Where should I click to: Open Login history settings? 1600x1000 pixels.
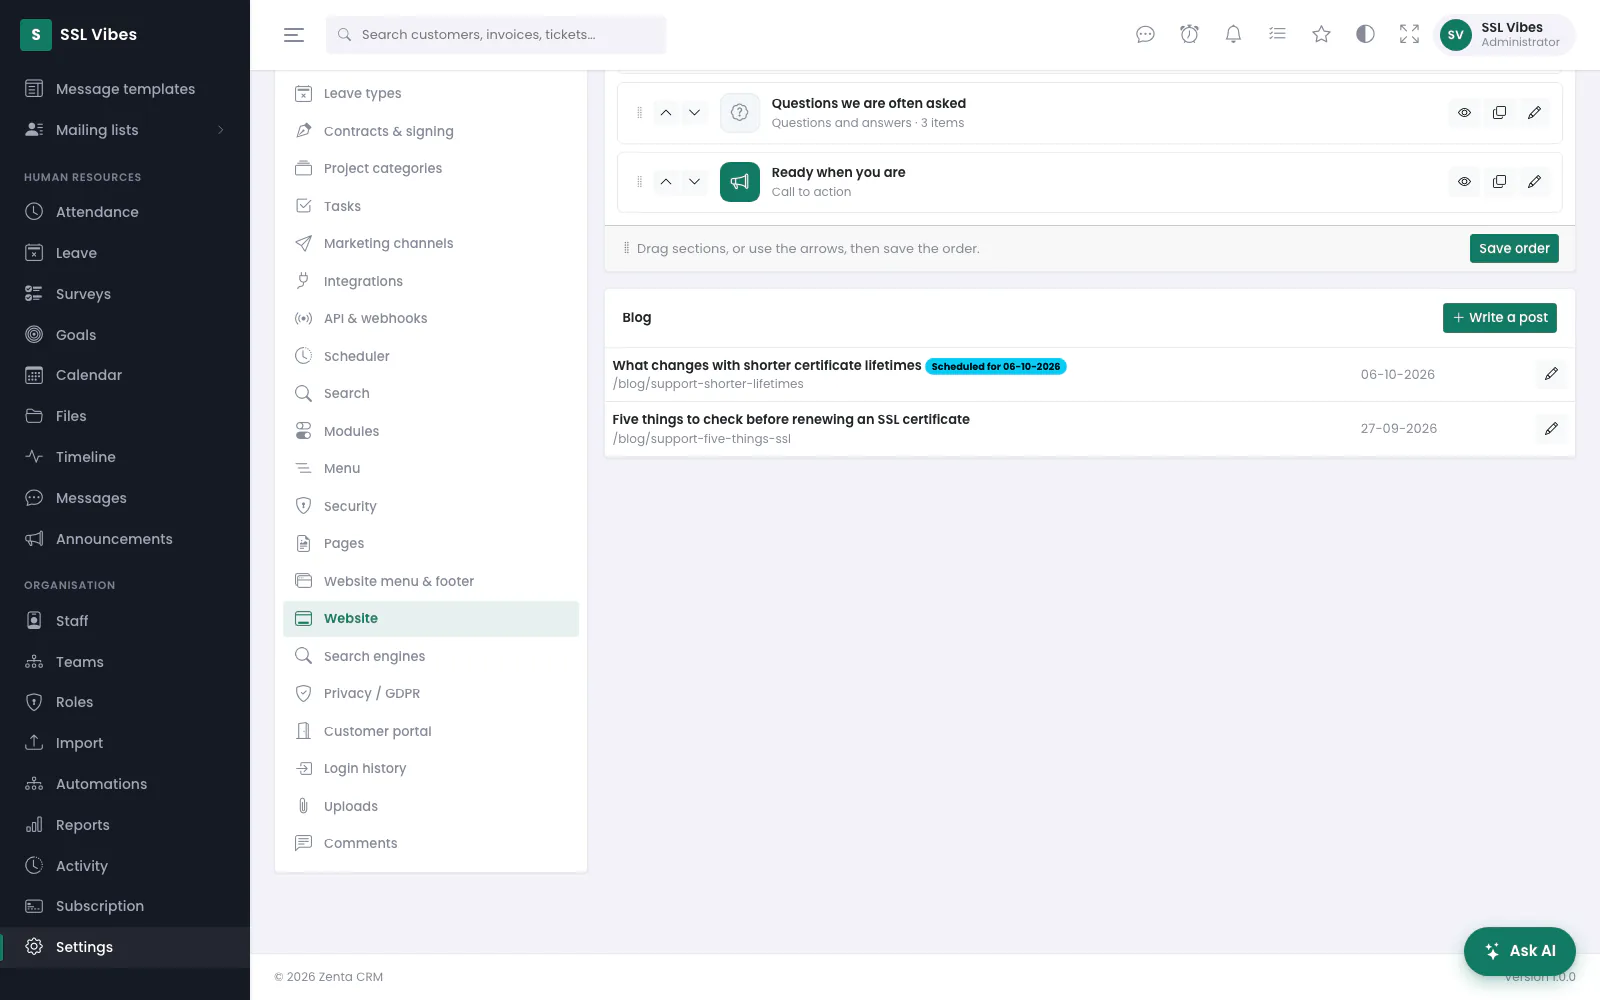pyautogui.click(x=431, y=768)
